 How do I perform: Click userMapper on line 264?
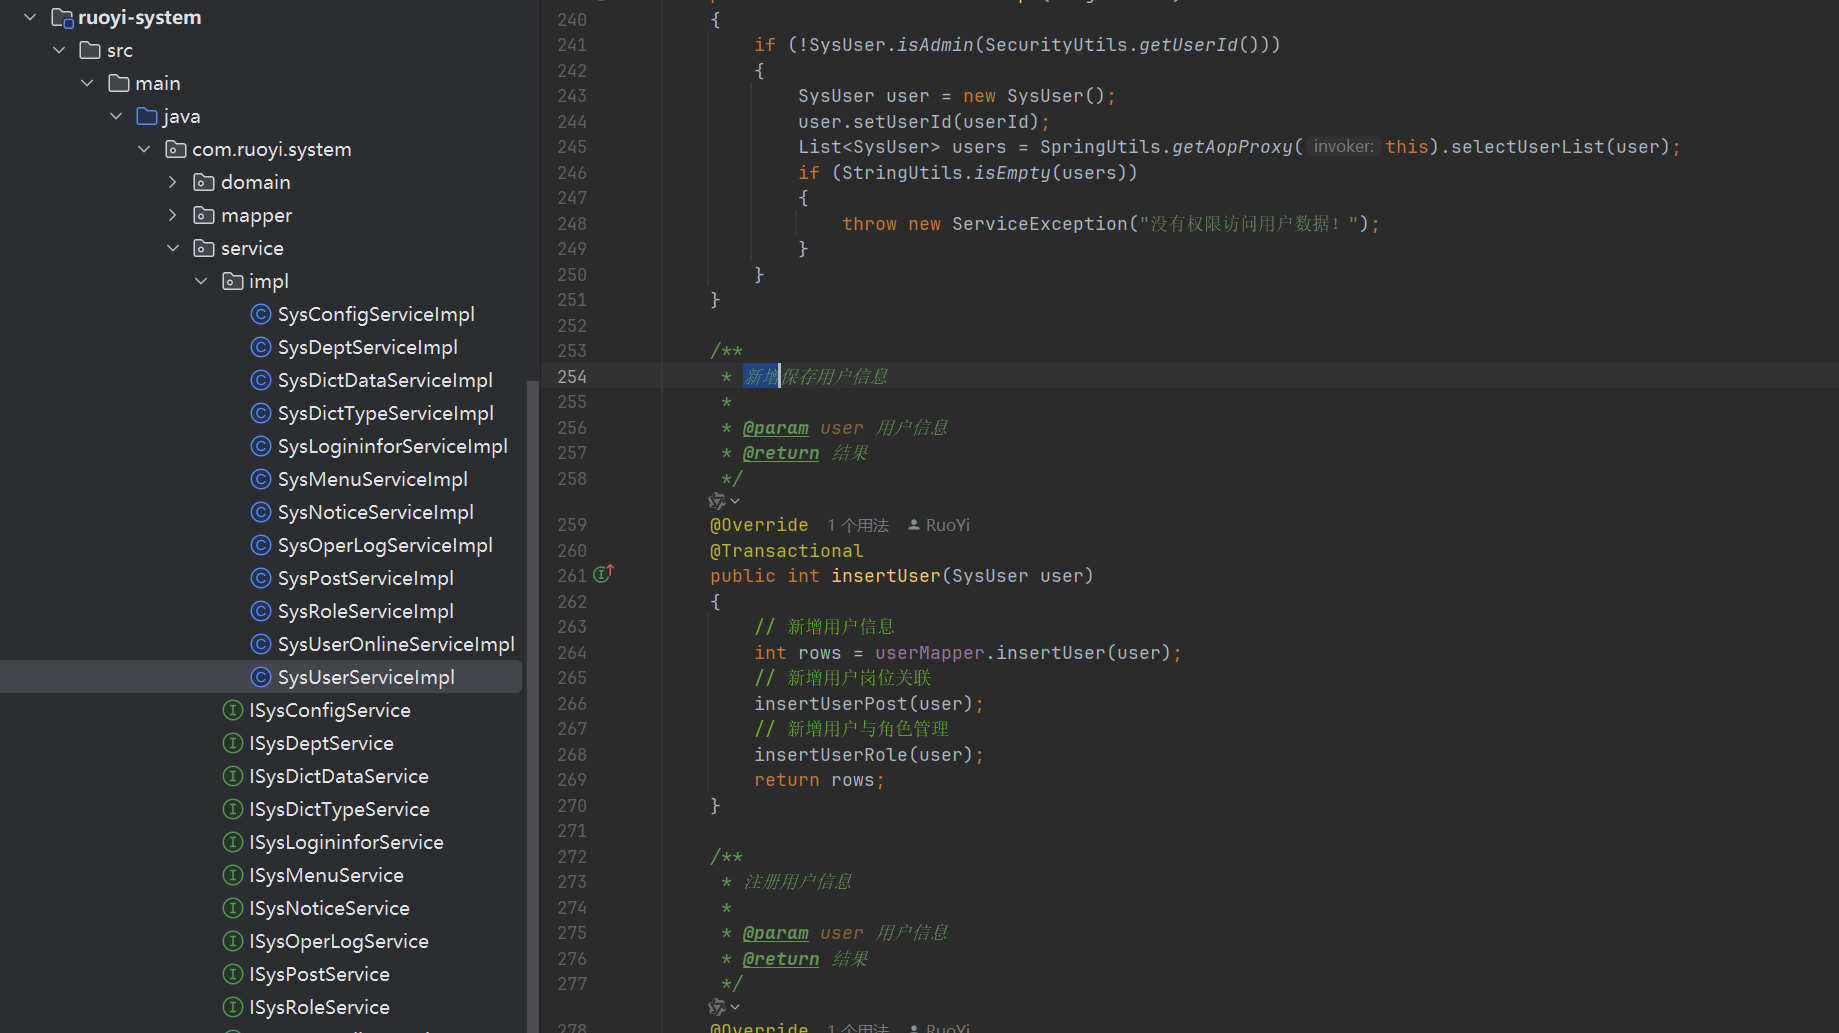click(x=930, y=653)
